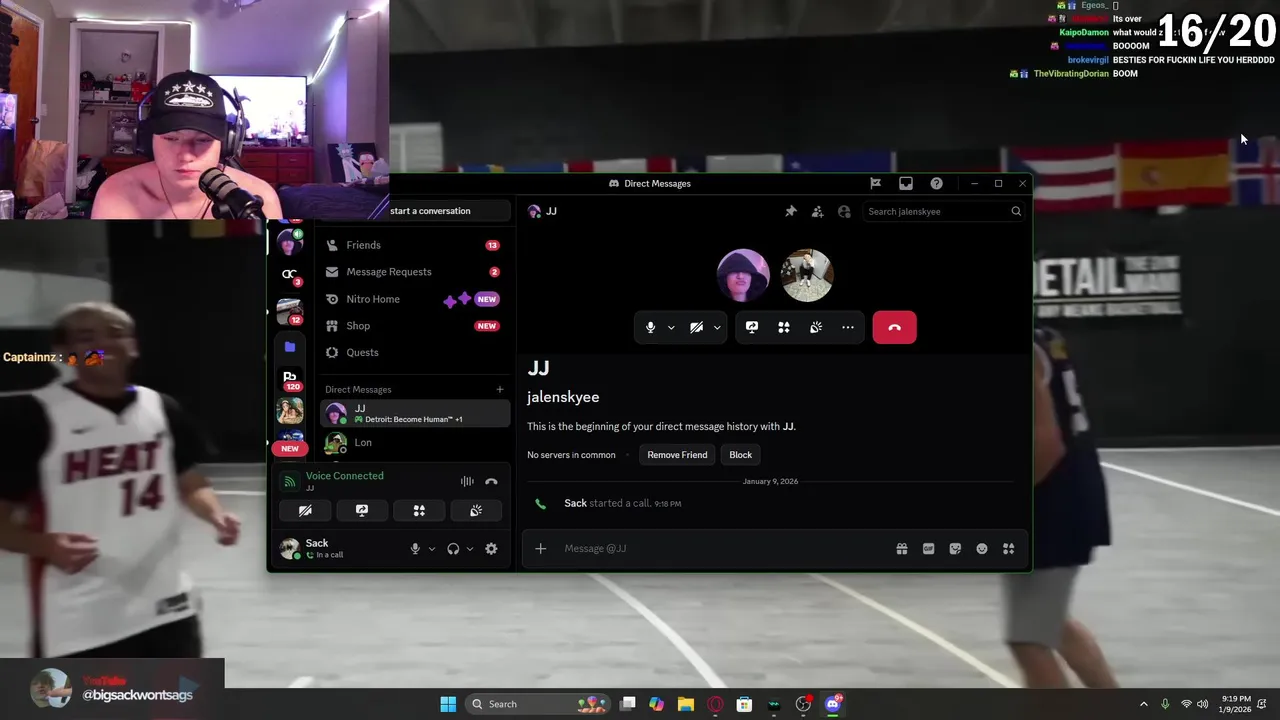
Task: Select the Lon direct message
Action: (x=414, y=442)
